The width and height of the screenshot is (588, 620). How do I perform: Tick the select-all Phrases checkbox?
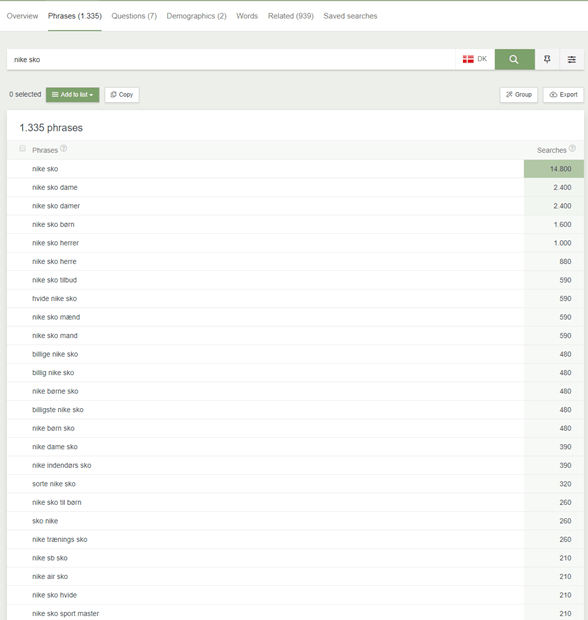tap(23, 149)
